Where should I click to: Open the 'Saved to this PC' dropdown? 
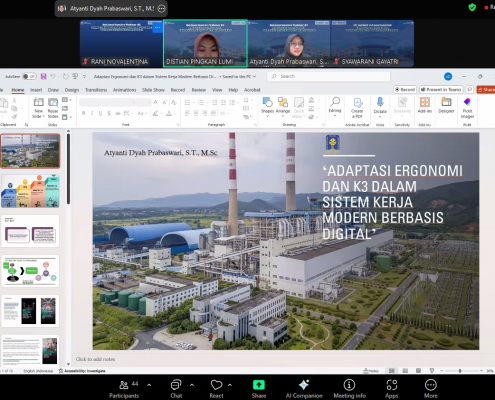click(x=239, y=76)
